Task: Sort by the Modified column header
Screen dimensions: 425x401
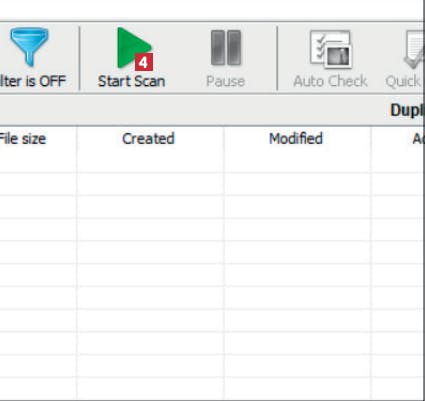Action: pos(296,139)
